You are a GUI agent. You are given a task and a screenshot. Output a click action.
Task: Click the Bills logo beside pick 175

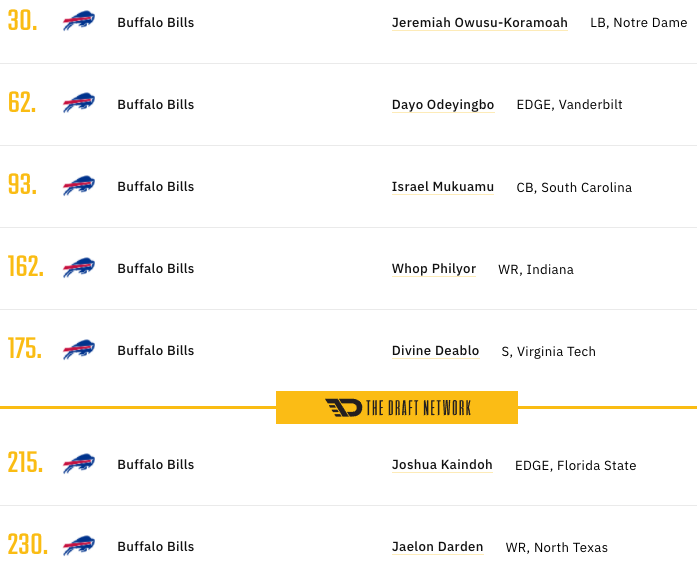pos(79,349)
